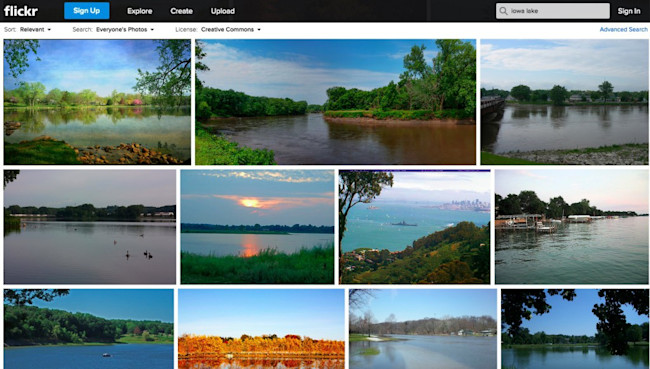Screen dimensions: 650x369
Task: Click the Sign Up button
Action: (87, 11)
